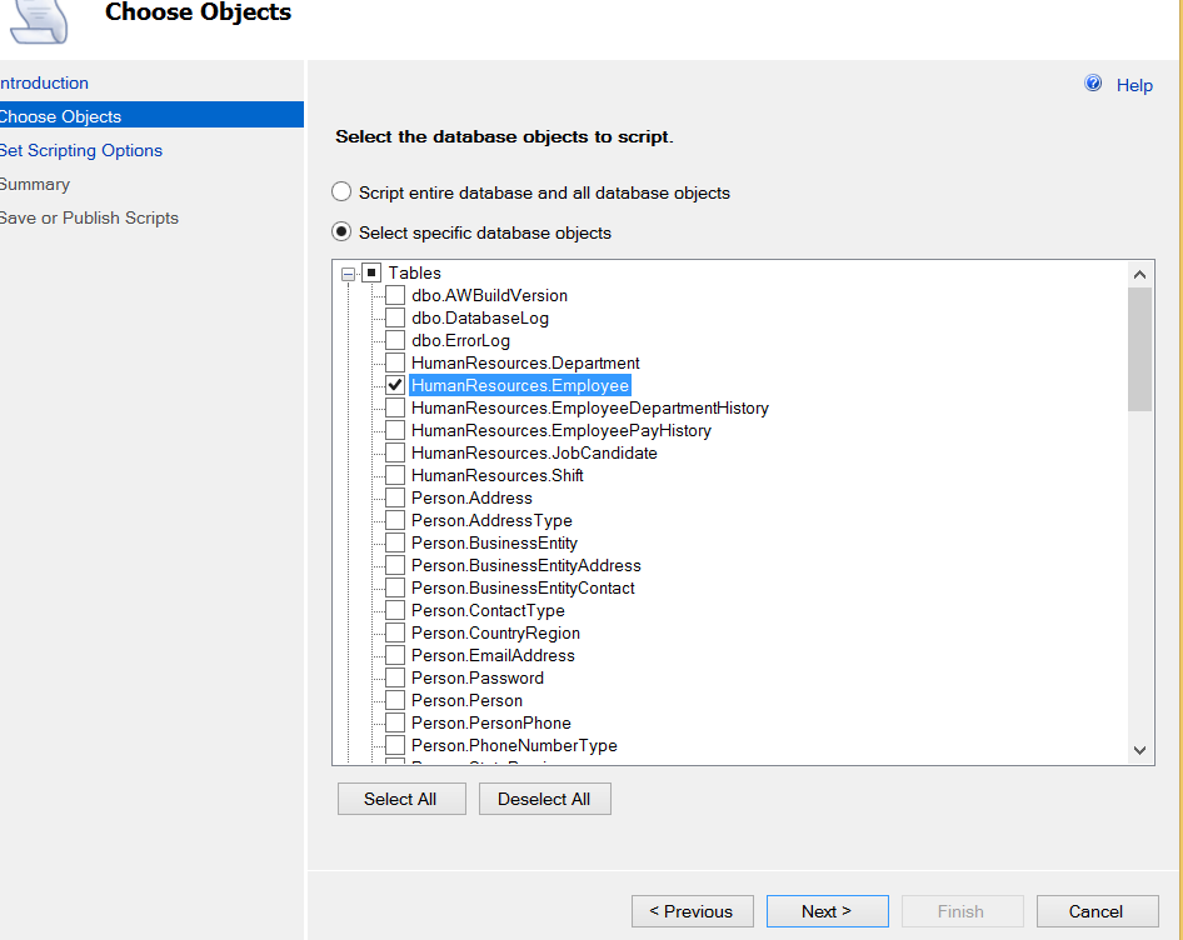Image resolution: width=1183 pixels, height=940 pixels.
Task: Open the Introduction wizard page
Action: (44, 83)
